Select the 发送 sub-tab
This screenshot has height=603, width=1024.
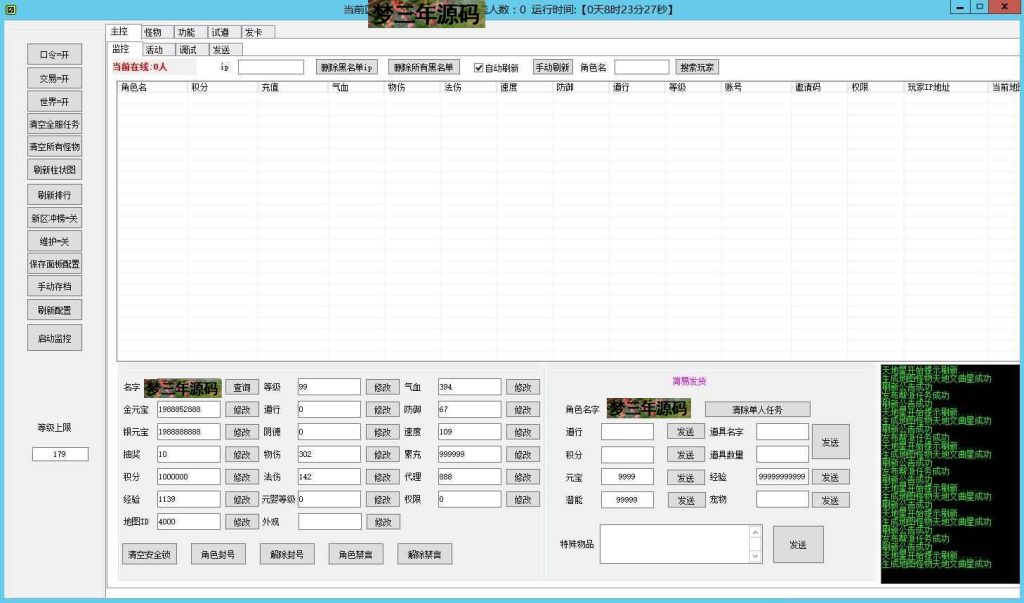226,50
